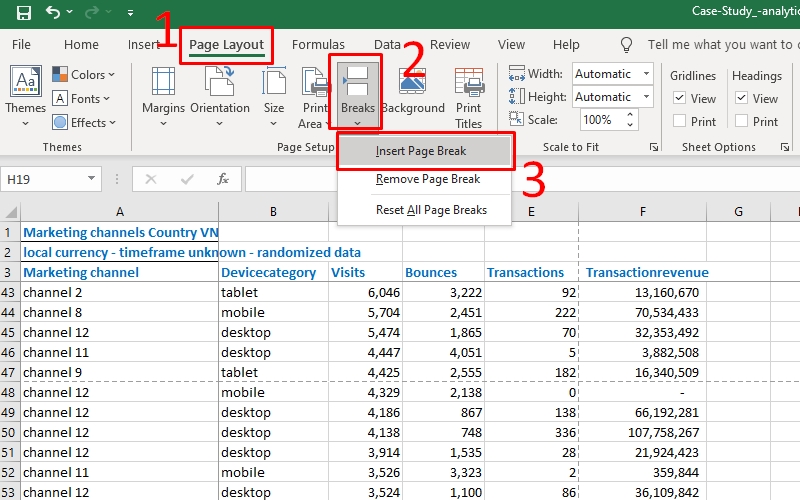
Task: Open the paper Size menu
Action: (274, 96)
